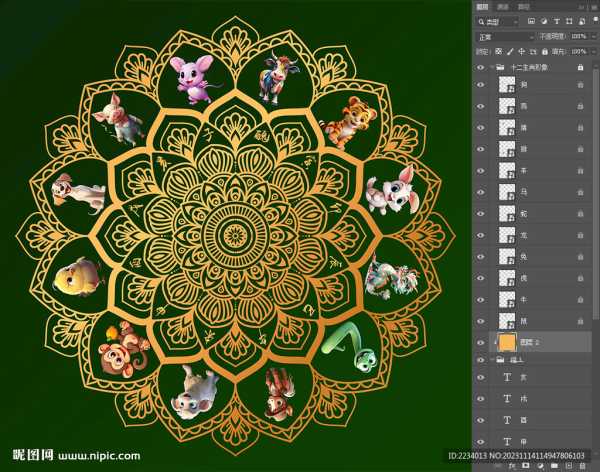
Task: Switch to the 图层 tab
Action: click(x=482, y=7)
